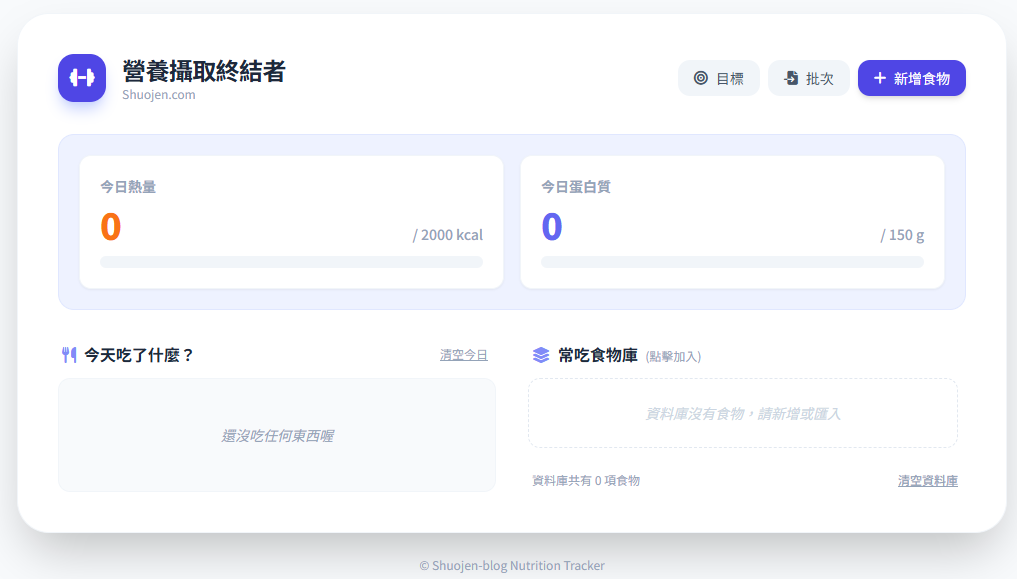Click the Shuojen-blog Nutrition Tracker footer
Screen dimensions: 1017x579
(512, 565)
